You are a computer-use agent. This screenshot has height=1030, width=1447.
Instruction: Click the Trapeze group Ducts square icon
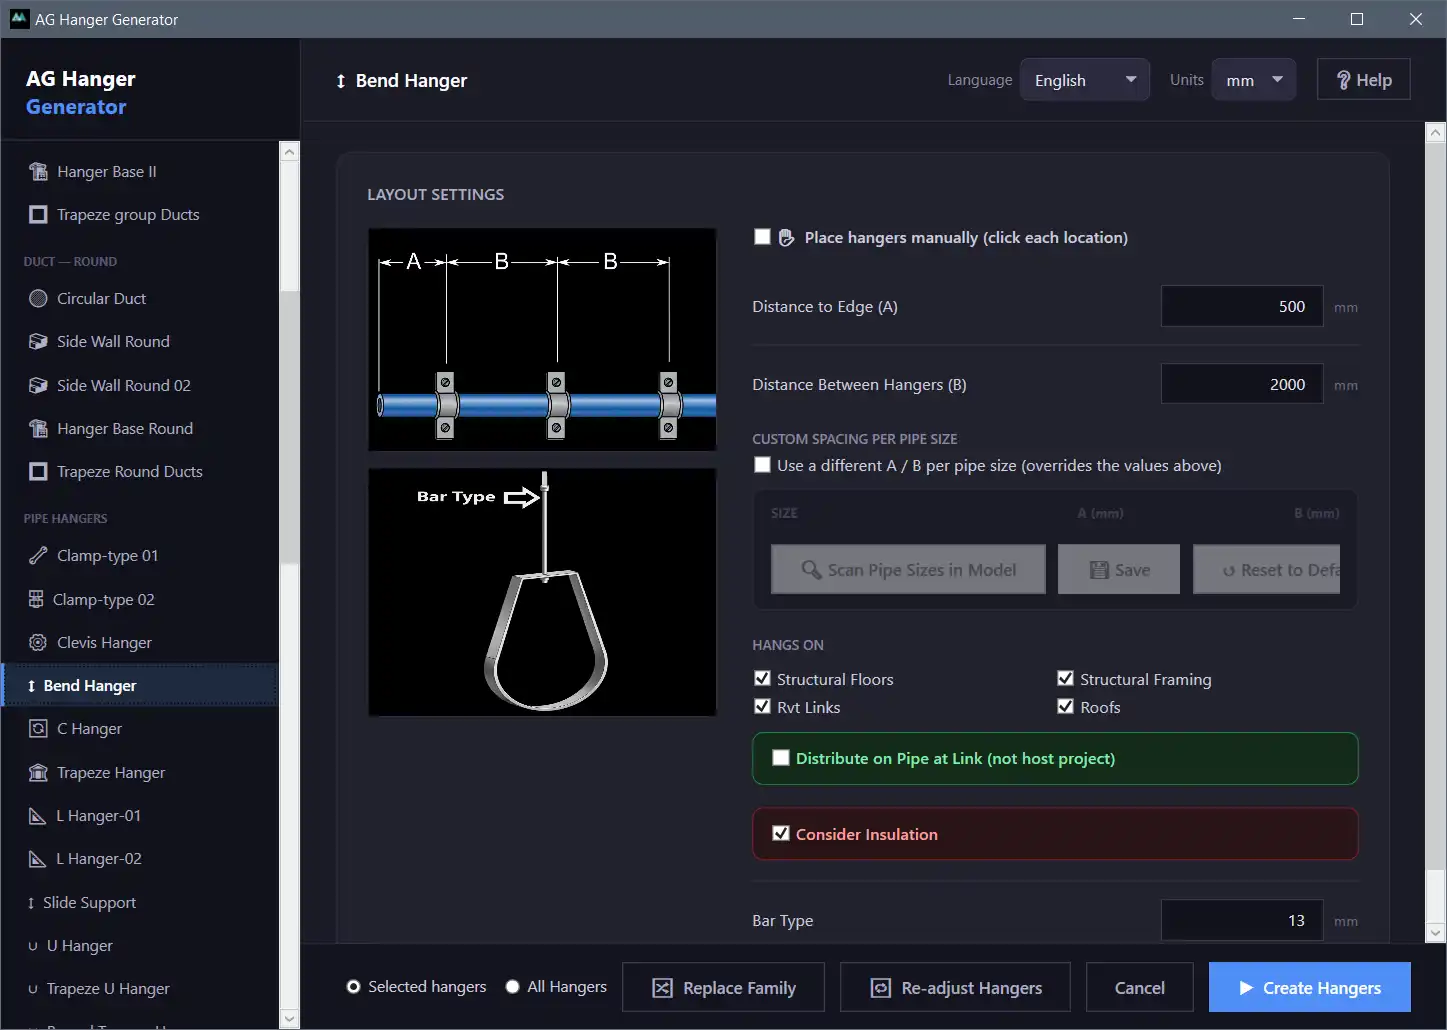(x=38, y=215)
